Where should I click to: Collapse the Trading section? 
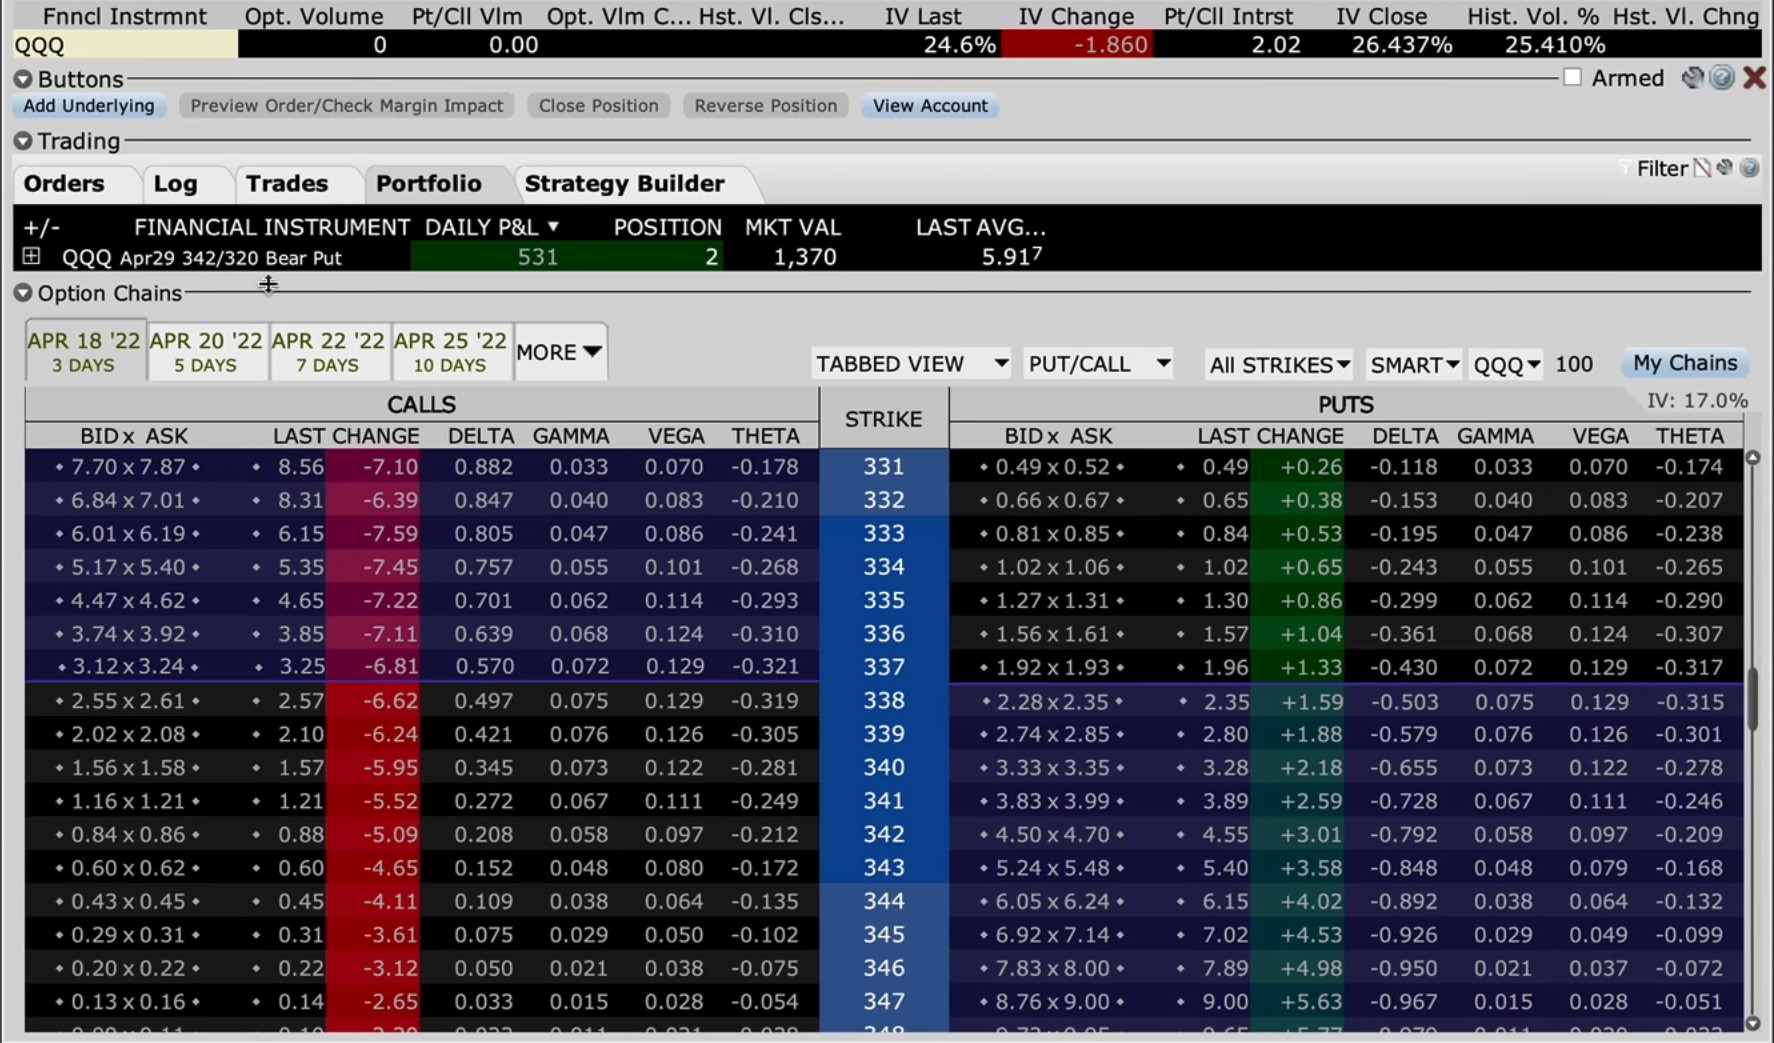pyautogui.click(x=23, y=141)
